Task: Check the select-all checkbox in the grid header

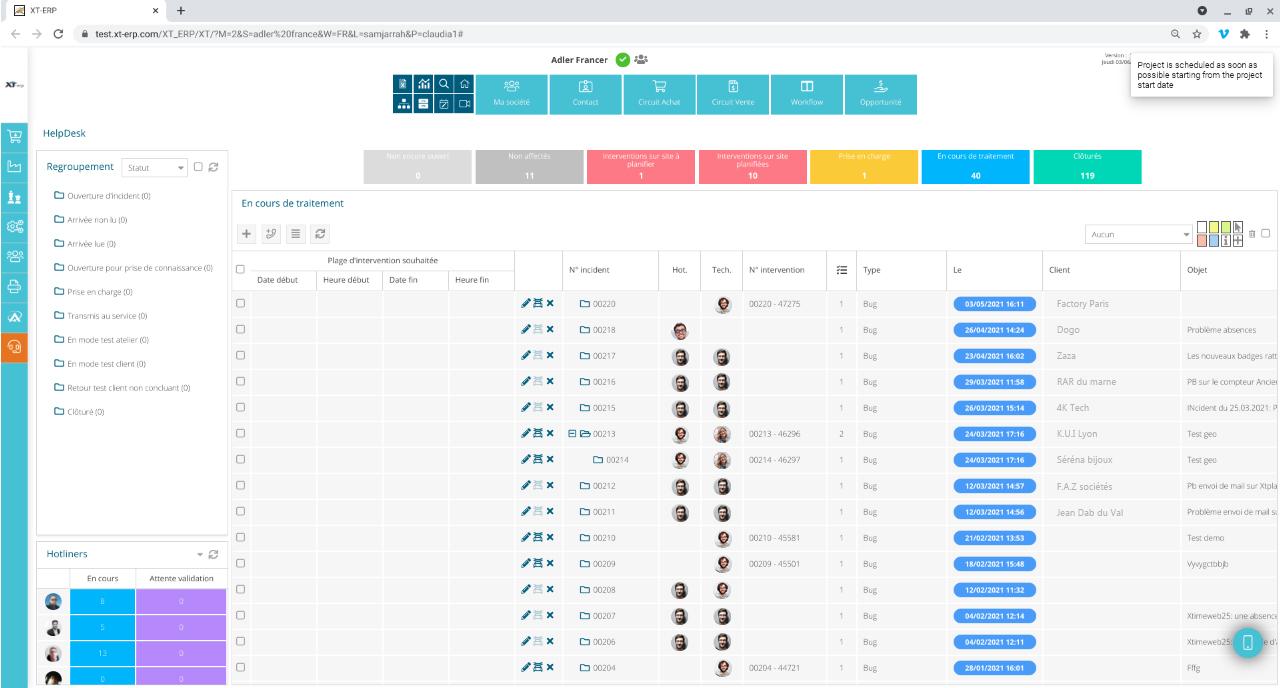Action: click(239, 269)
